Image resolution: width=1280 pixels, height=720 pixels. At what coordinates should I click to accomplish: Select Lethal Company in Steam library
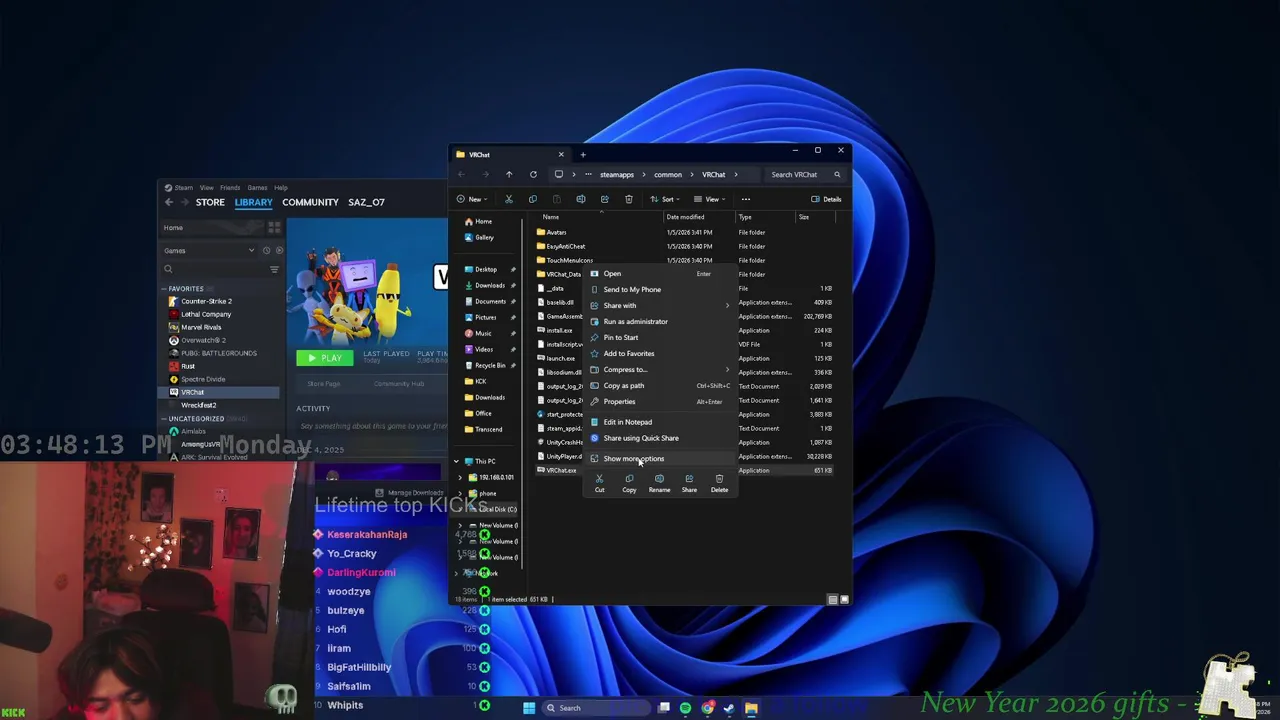click(205, 314)
